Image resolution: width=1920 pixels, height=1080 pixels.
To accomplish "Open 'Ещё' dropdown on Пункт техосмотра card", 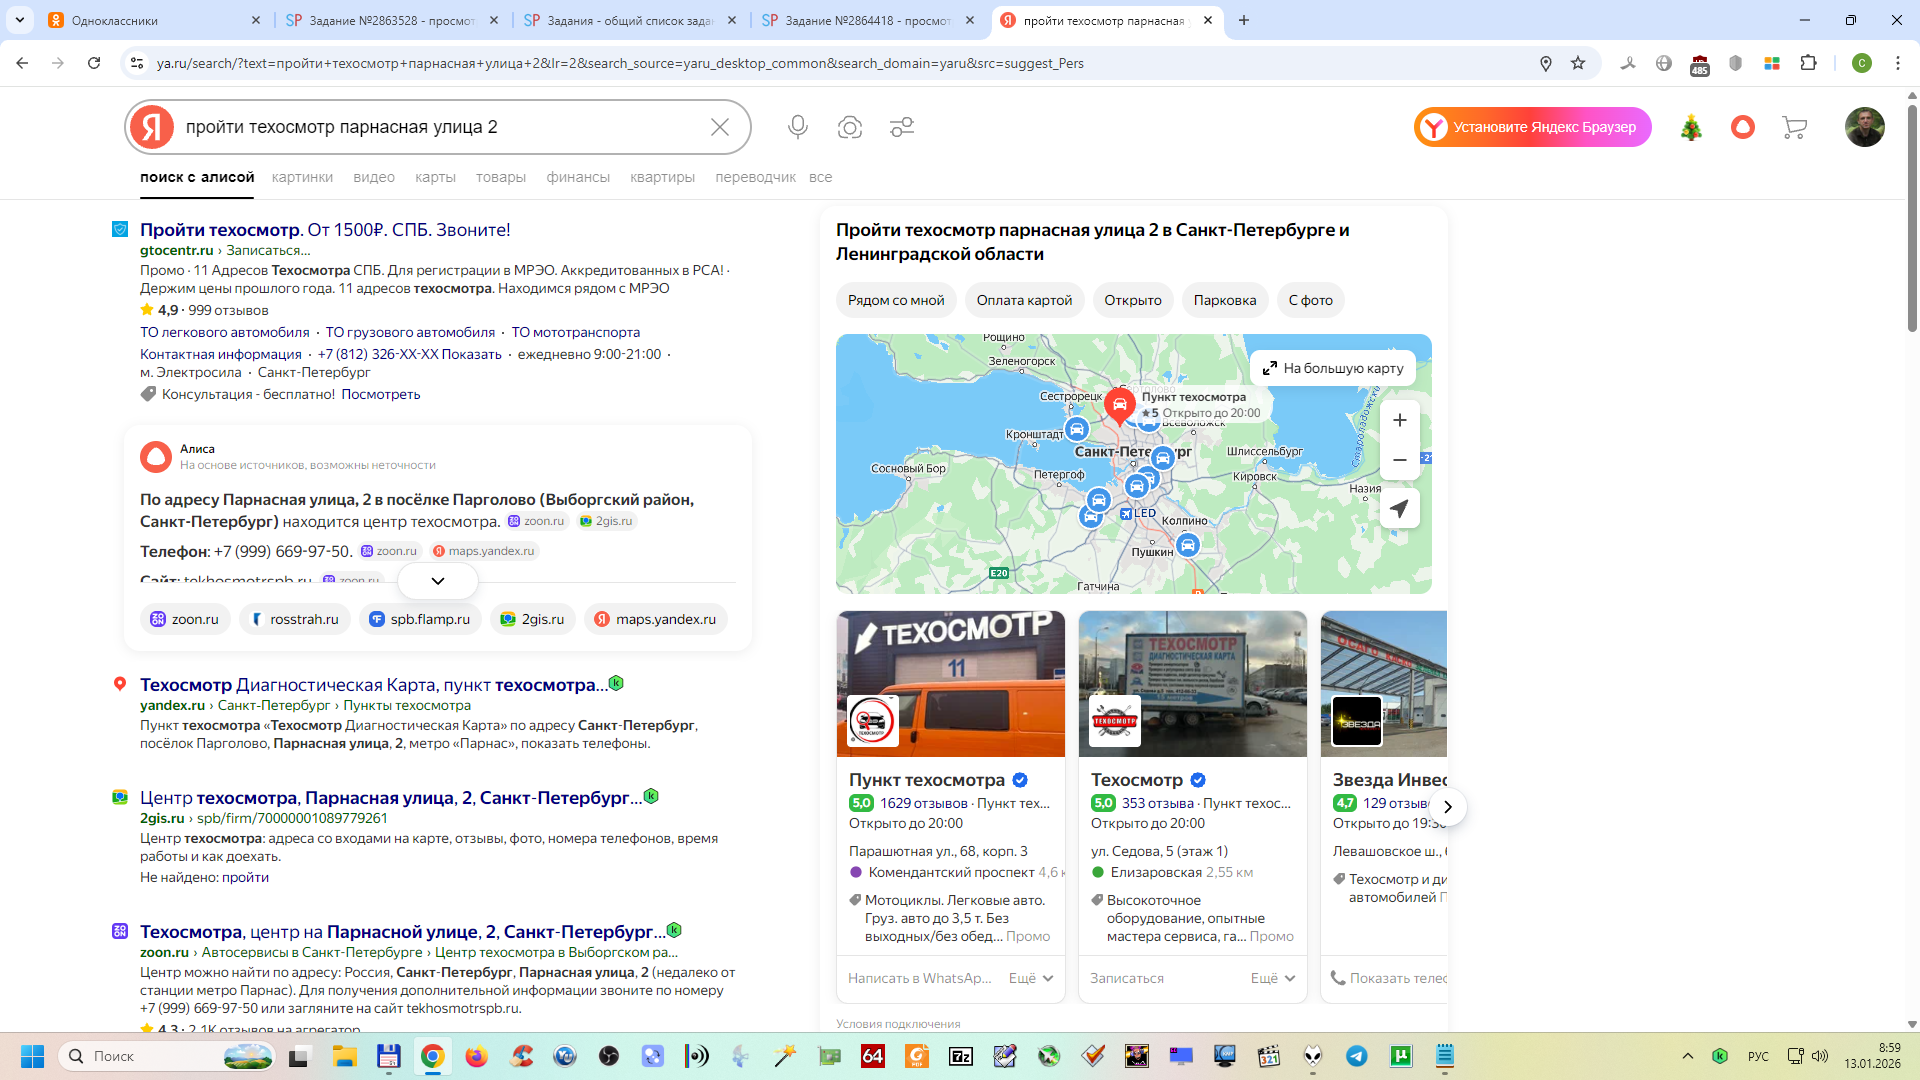I will pos(1030,978).
